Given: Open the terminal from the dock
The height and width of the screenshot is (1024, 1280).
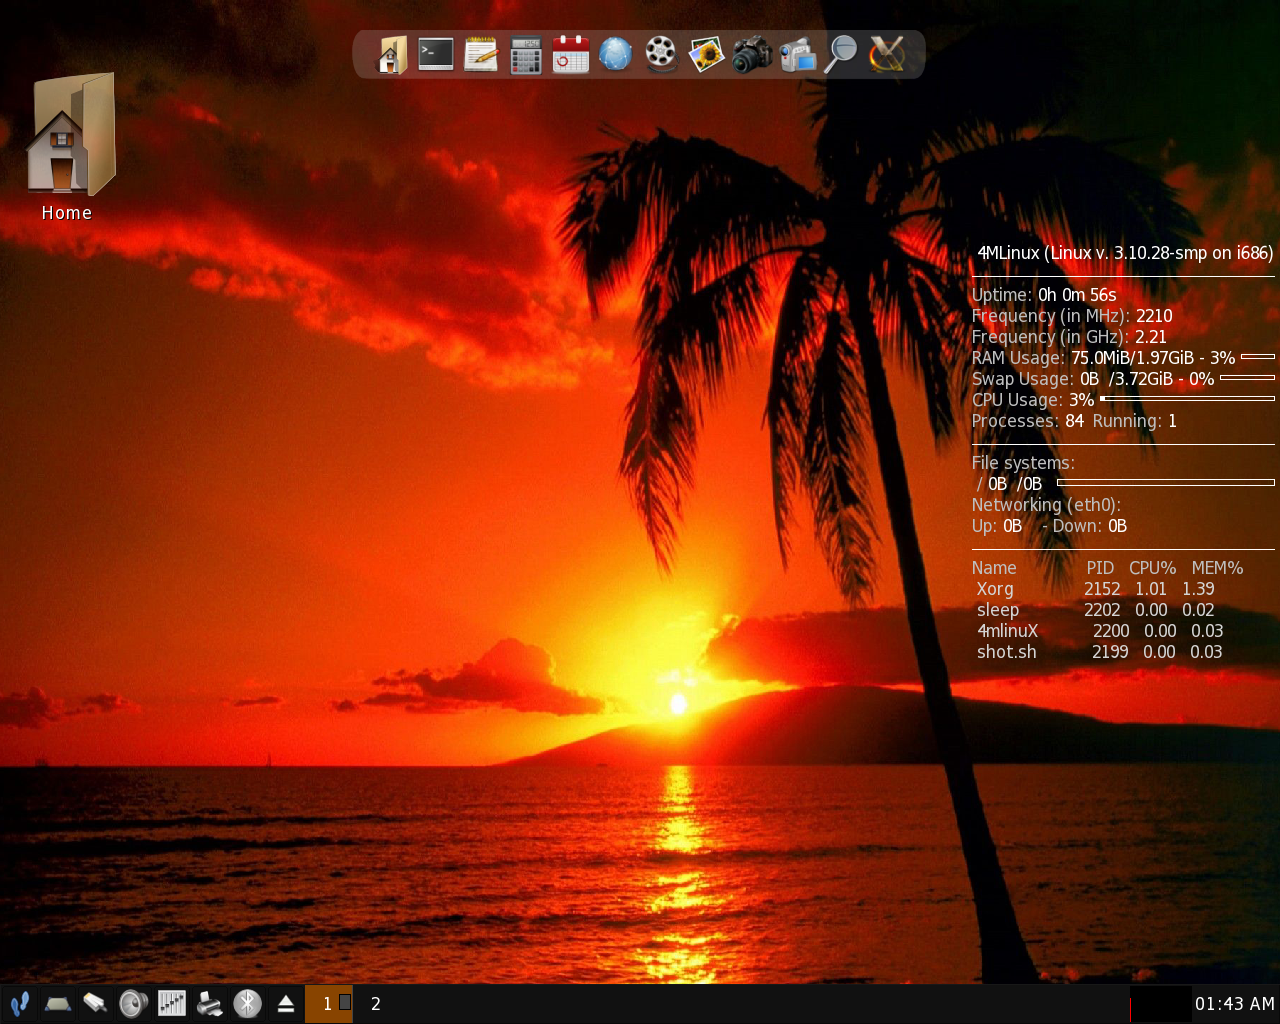Looking at the screenshot, I should click(x=436, y=54).
